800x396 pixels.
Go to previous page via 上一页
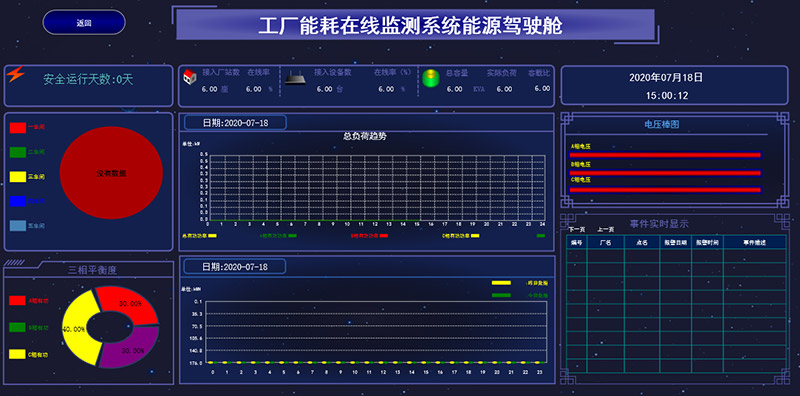point(606,230)
